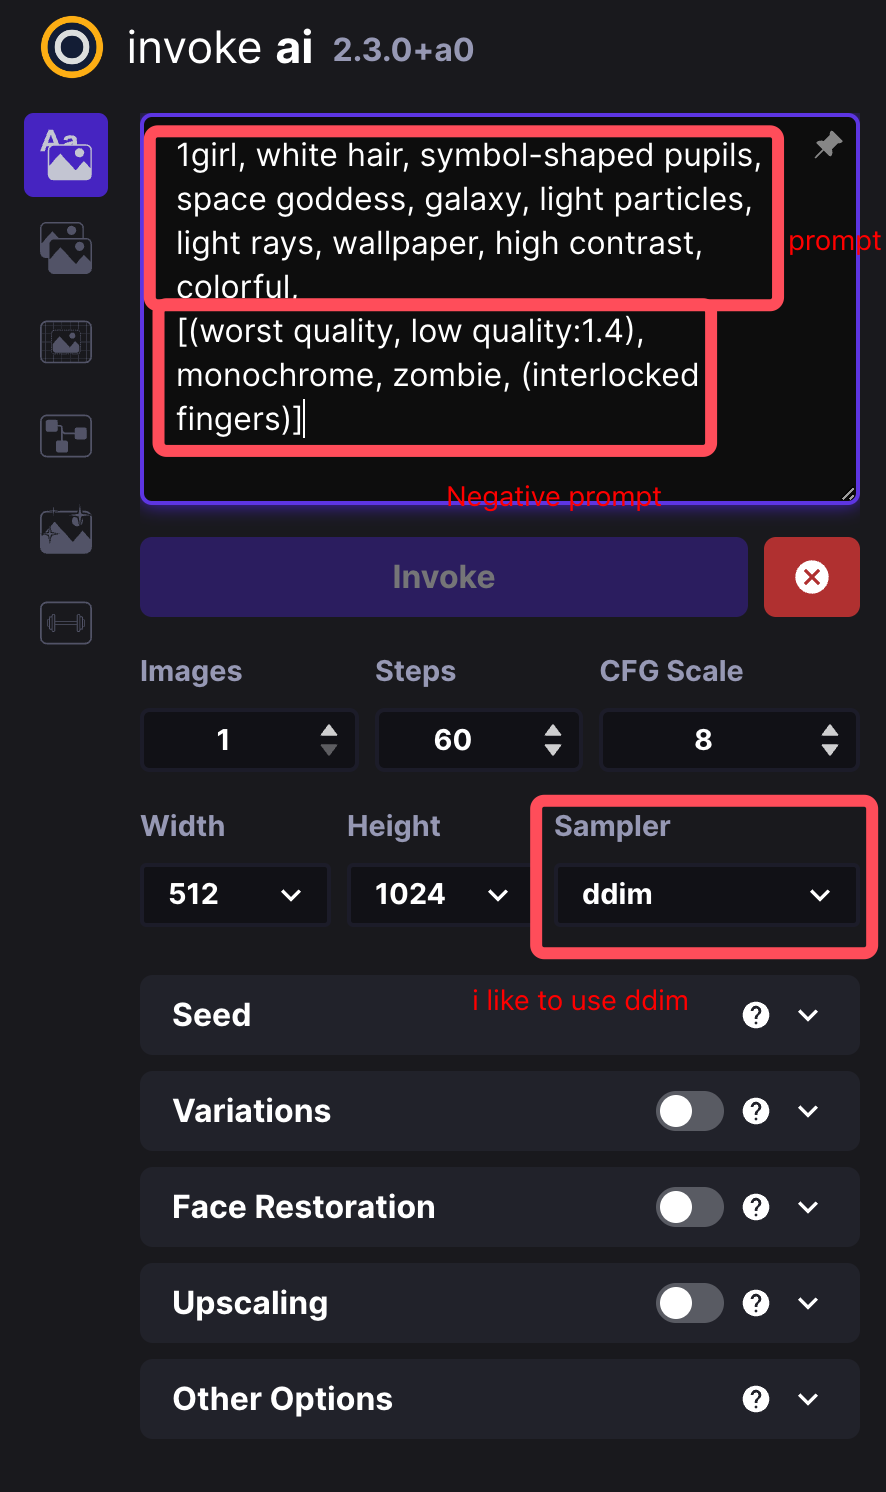The image size is (886, 1492).
Task: Click the invoke ai logo
Action: pyautogui.click(x=72, y=47)
